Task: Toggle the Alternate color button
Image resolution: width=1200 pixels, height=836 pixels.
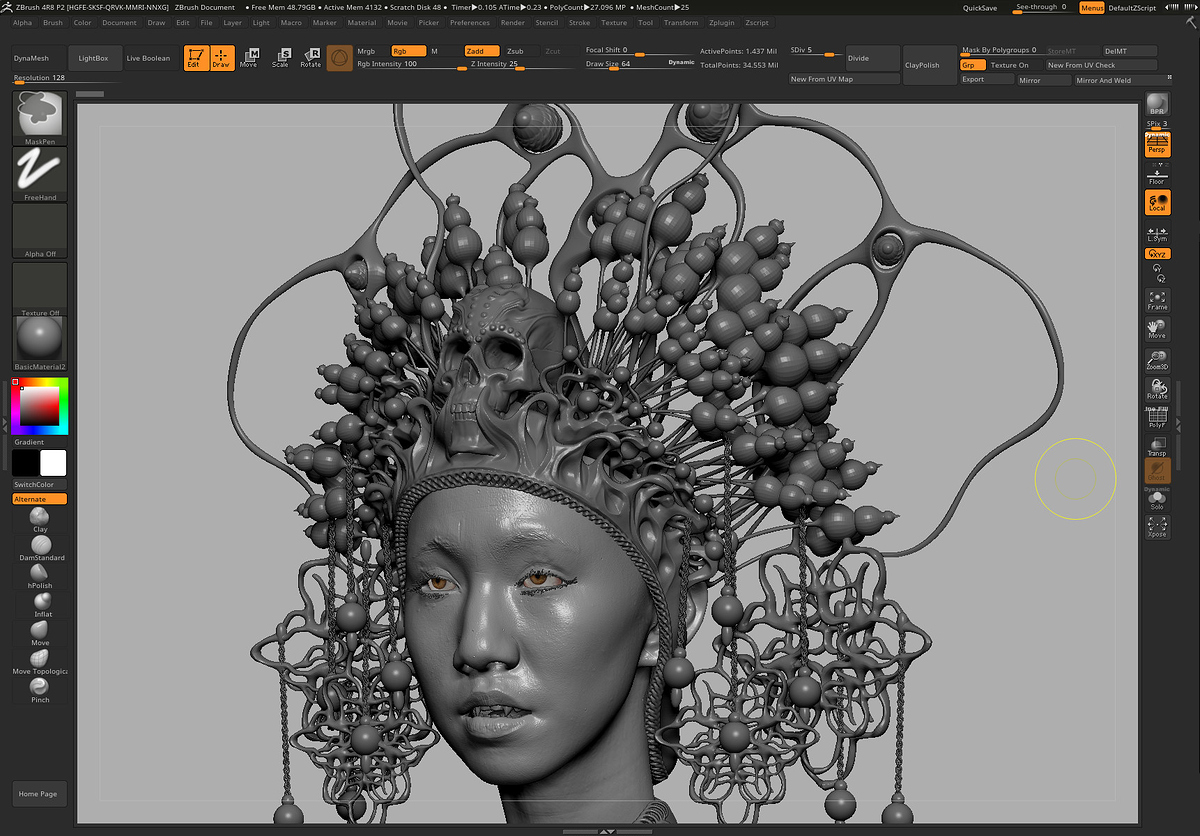Action: click(40, 499)
